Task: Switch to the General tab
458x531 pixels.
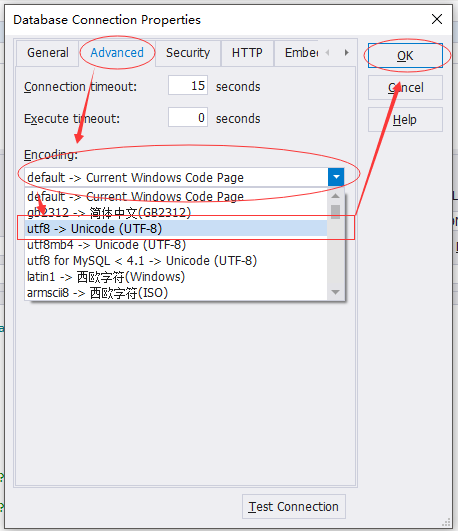Action: click(x=47, y=53)
